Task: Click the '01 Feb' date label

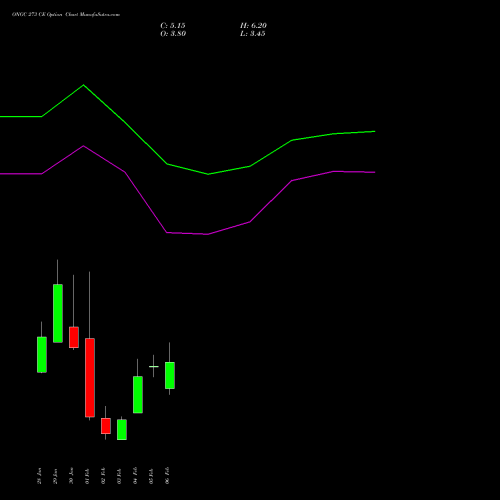Action: pos(87,476)
